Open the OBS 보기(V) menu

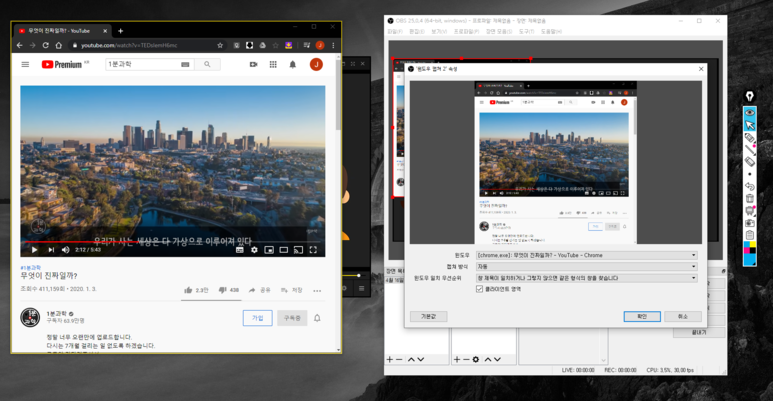(439, 32)
